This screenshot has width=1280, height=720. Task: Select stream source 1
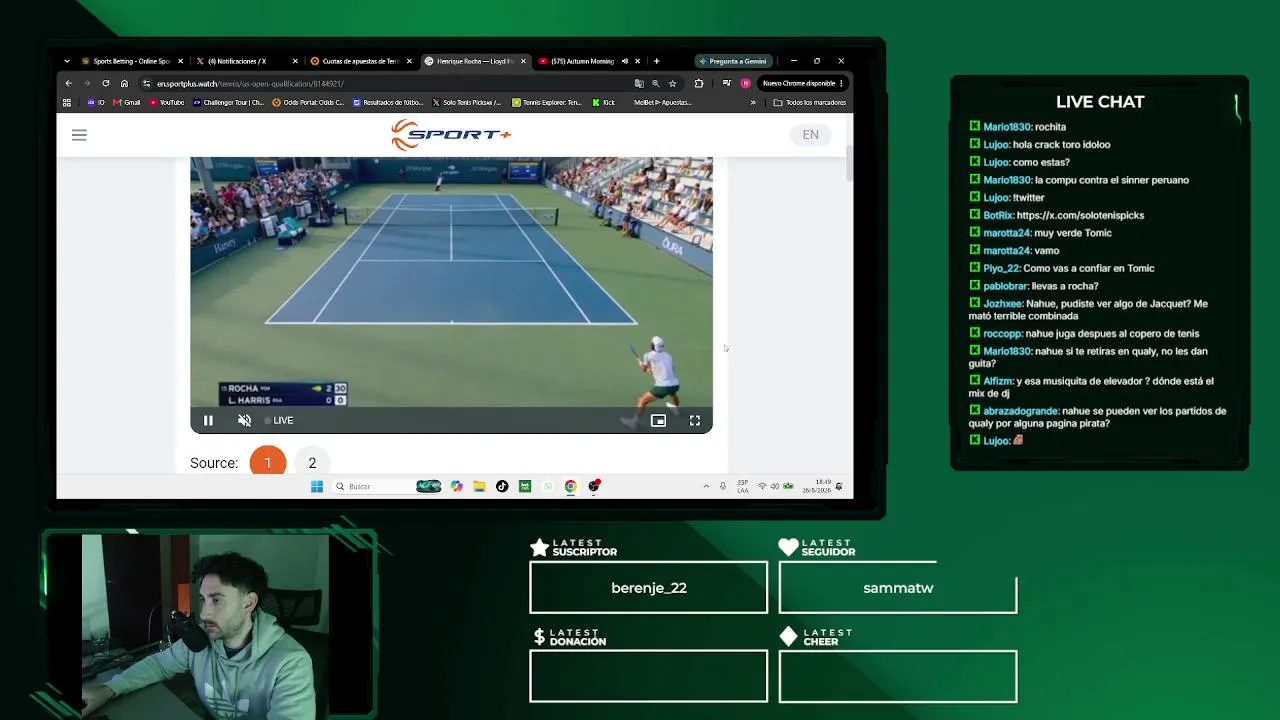coord(267,463)
